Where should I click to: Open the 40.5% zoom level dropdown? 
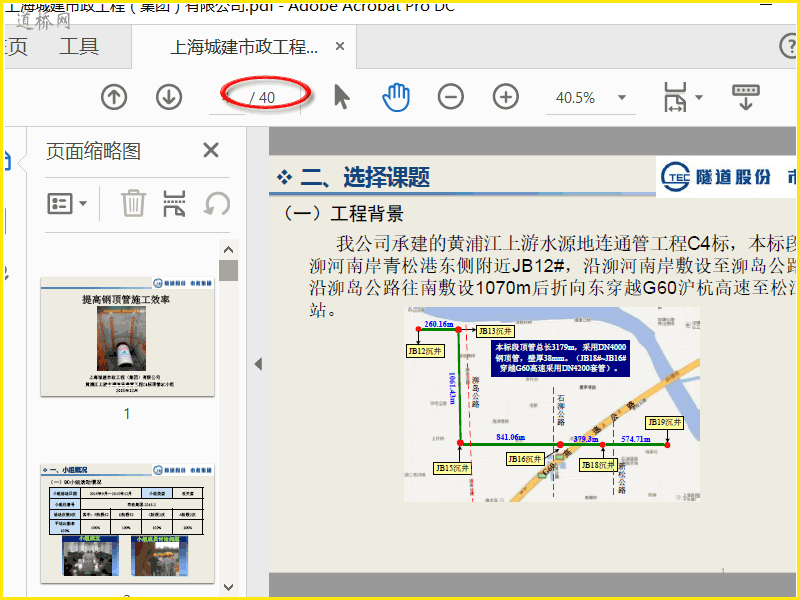click(621, 97)
